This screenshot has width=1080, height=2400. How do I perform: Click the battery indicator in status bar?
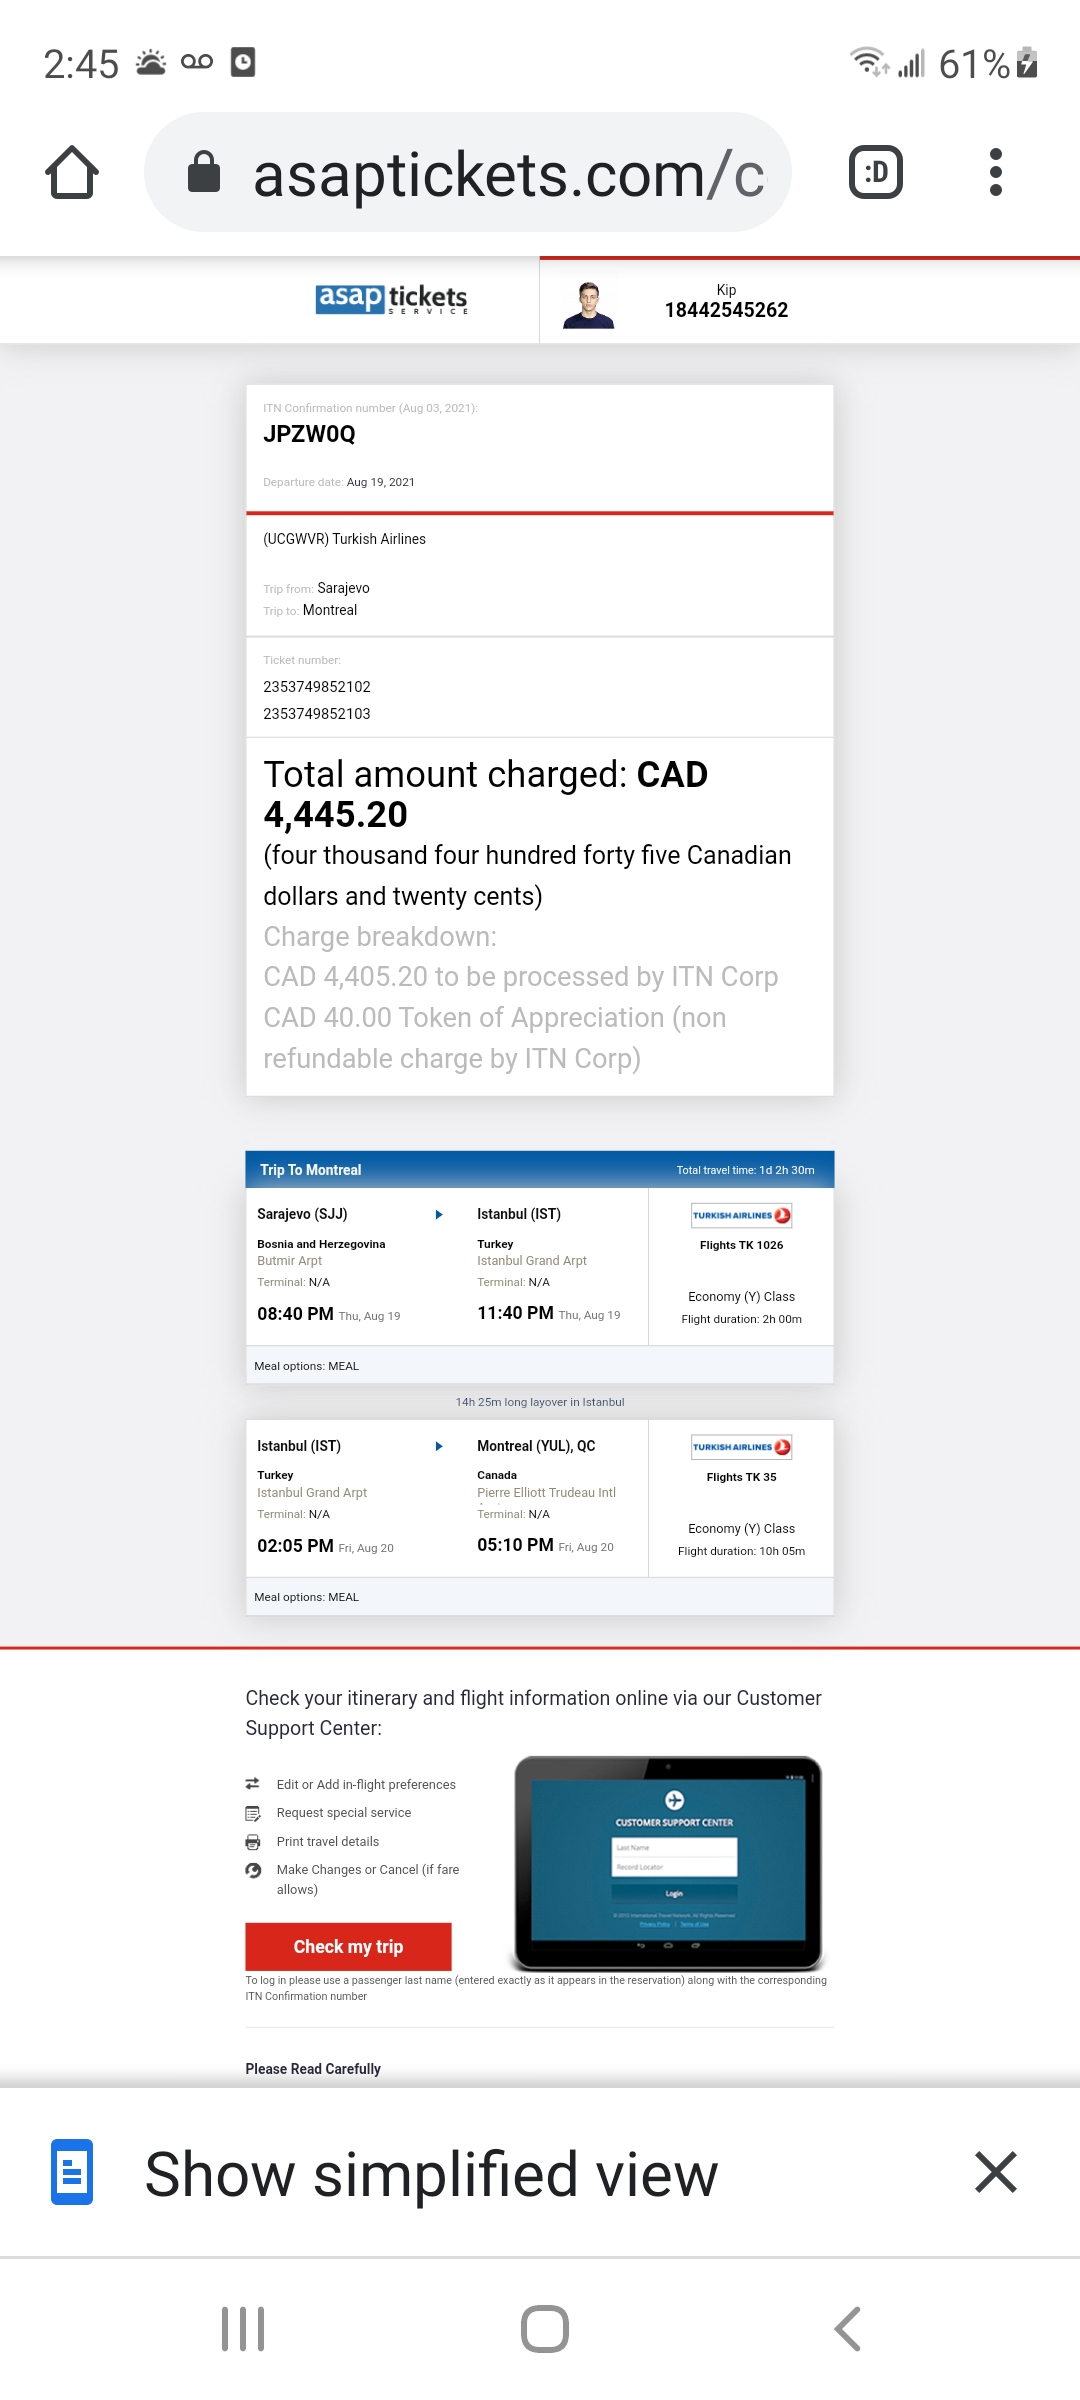[x=1025, y=63]
